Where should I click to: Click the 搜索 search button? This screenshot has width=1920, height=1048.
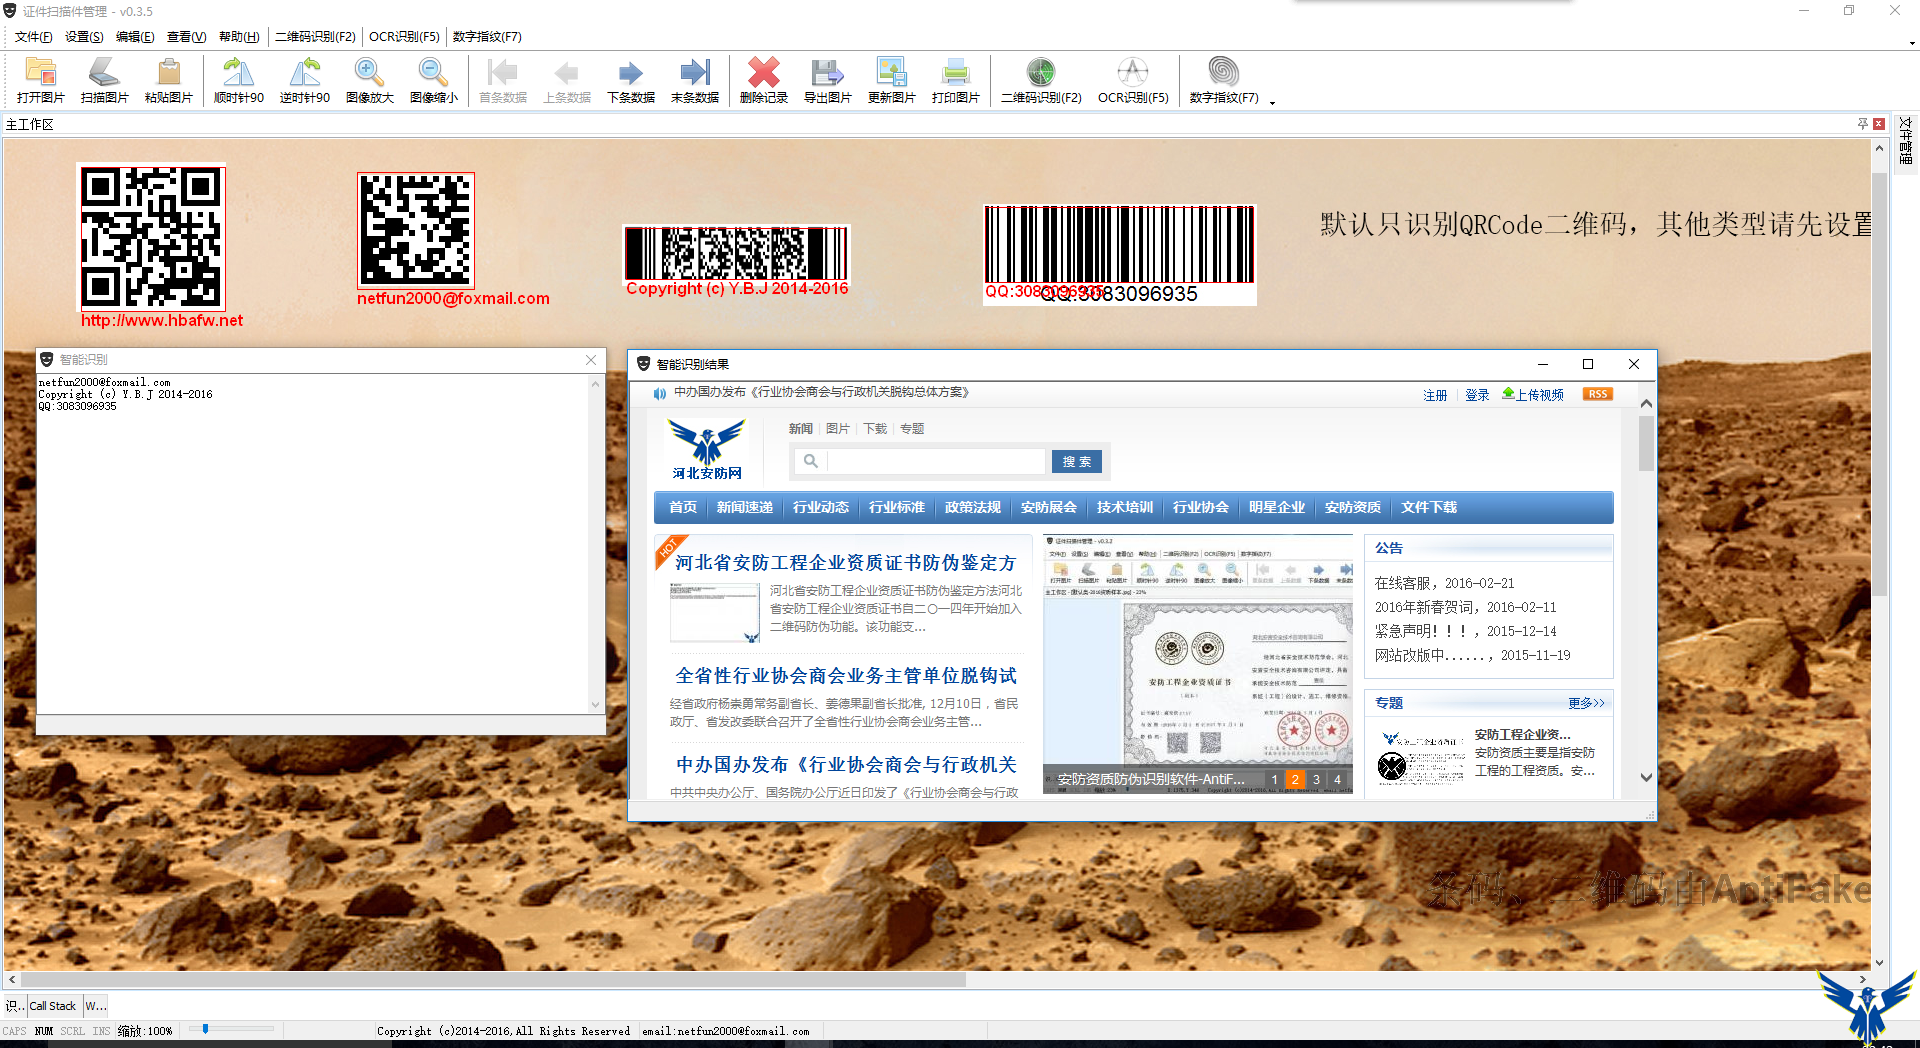pos(1077,461)
